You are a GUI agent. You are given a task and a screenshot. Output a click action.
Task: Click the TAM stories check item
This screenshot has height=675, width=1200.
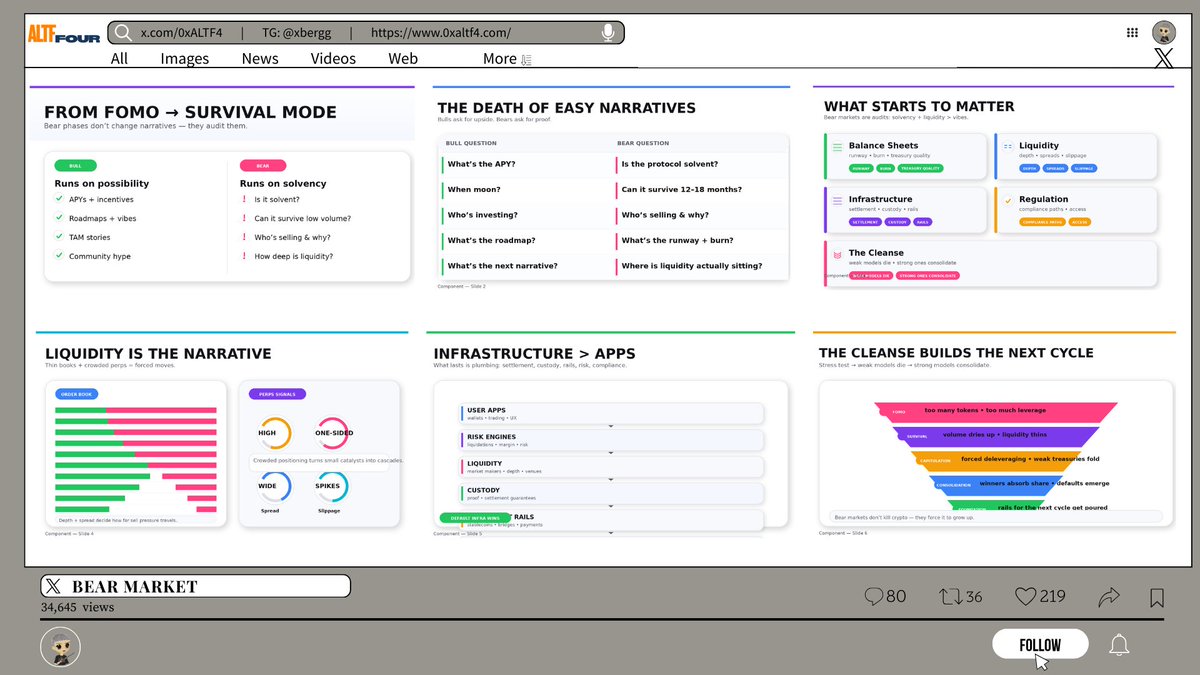(83, 237)
